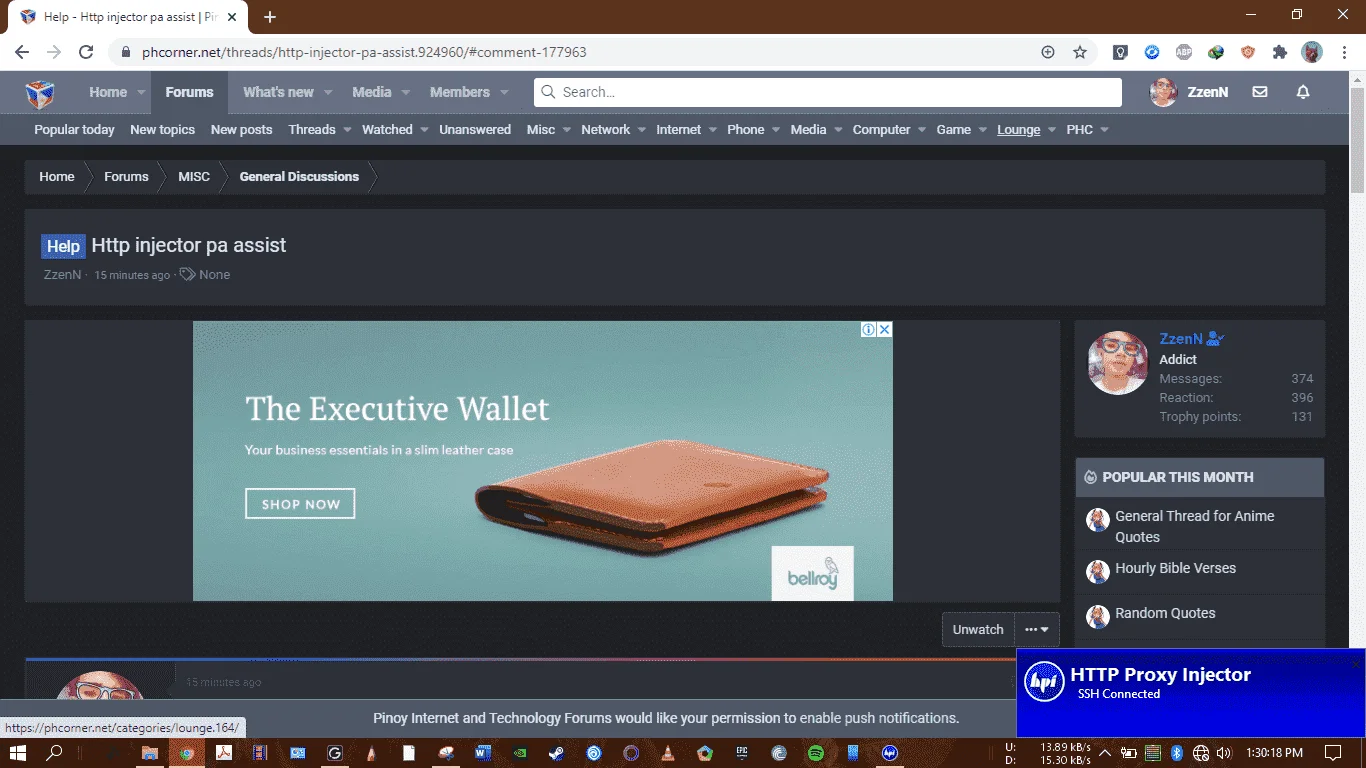Open the alerts bell icon
The height and width of the screenshot is (768, 1366).
1303,92
